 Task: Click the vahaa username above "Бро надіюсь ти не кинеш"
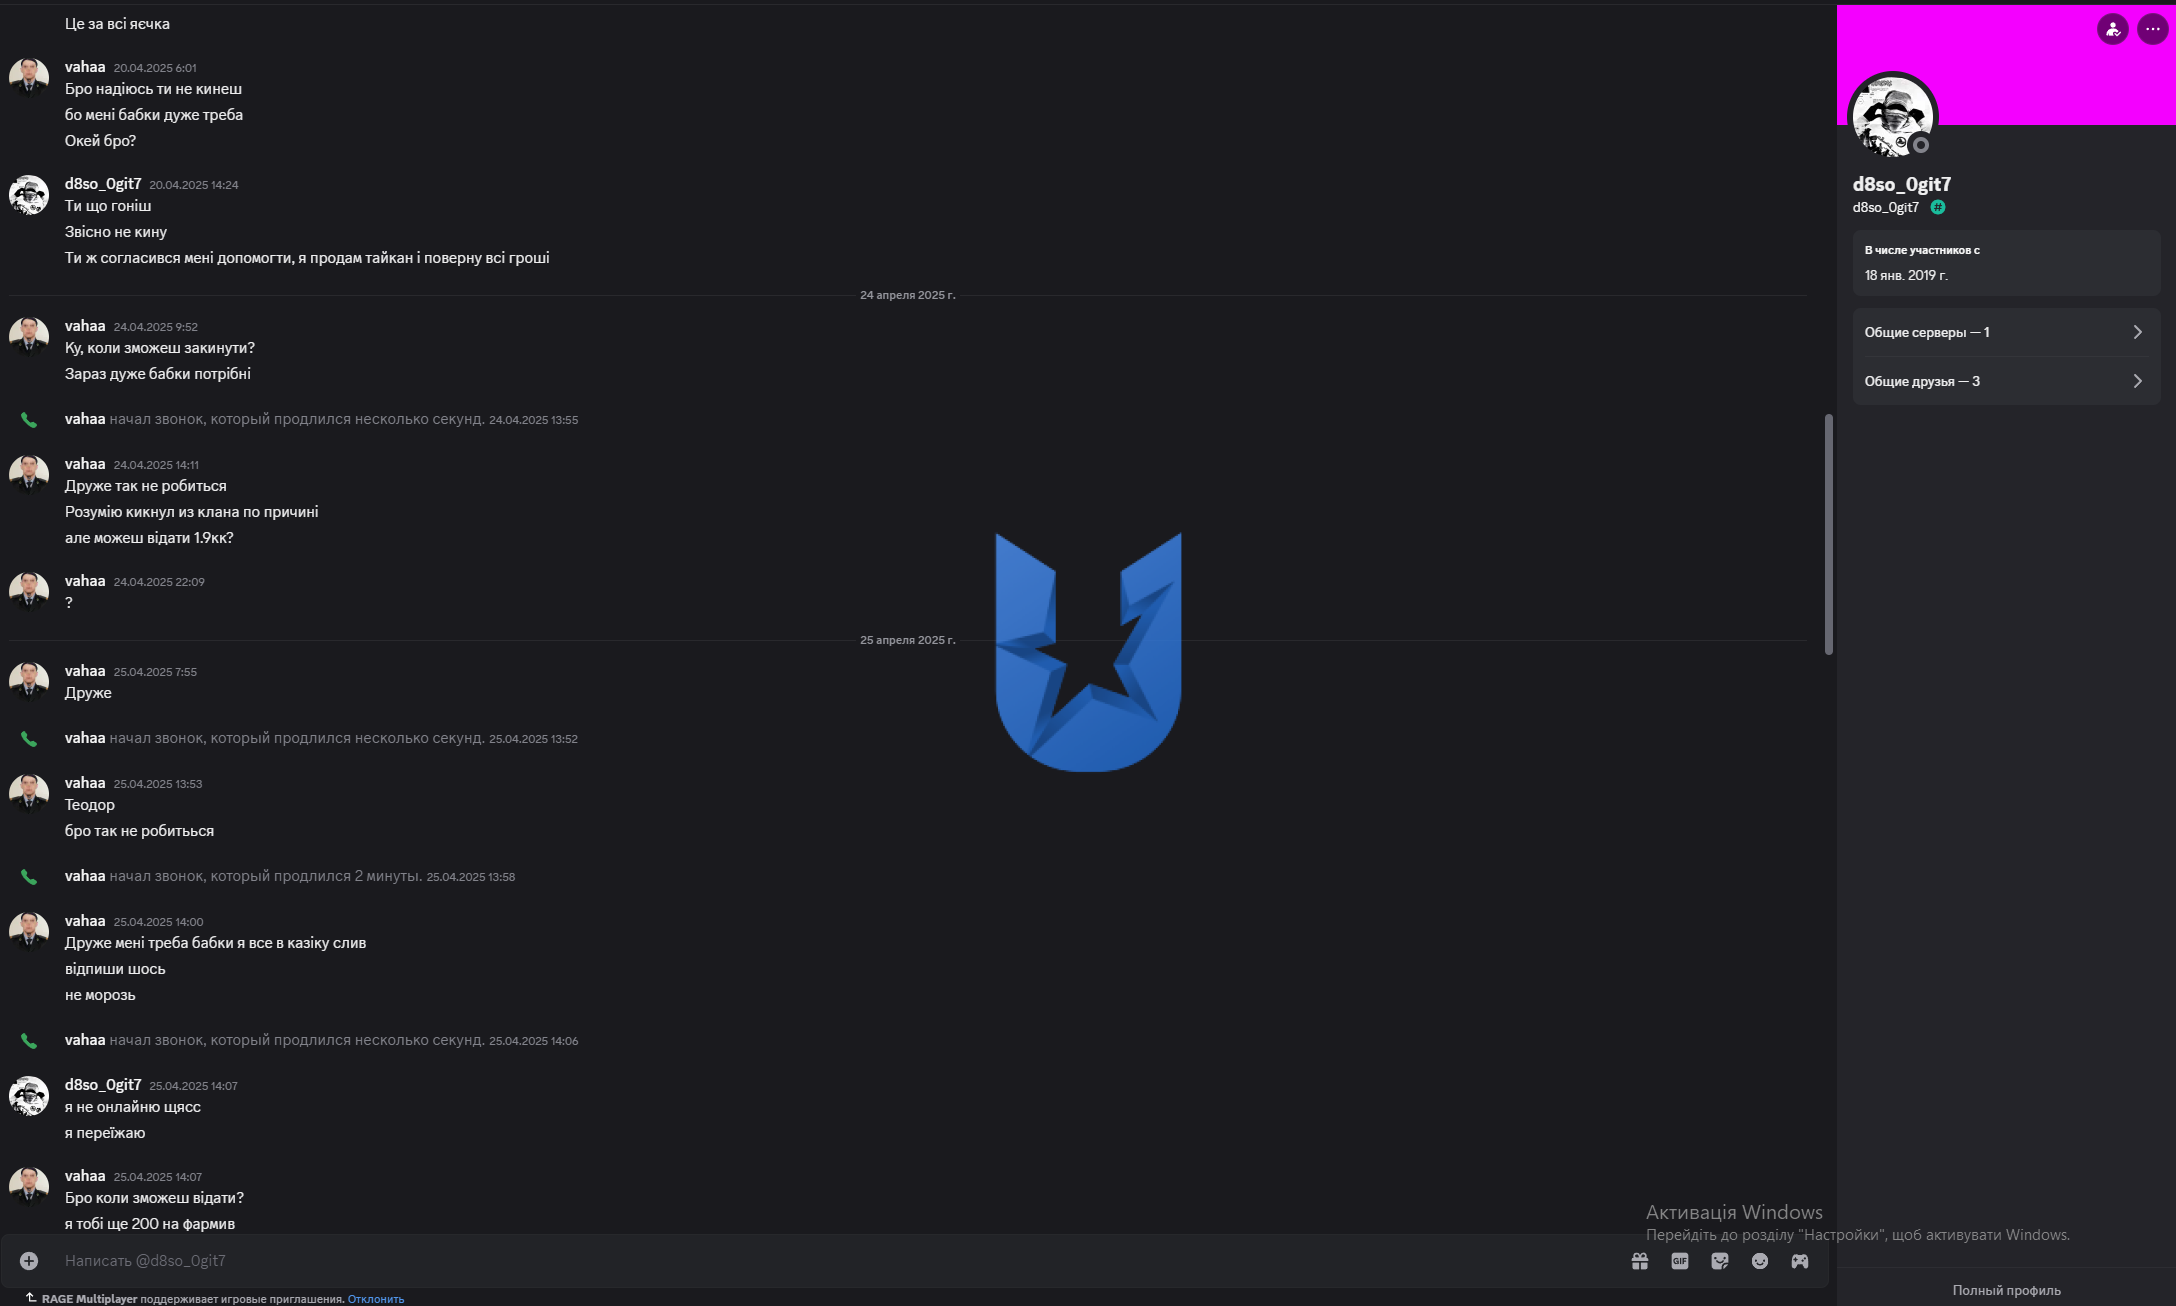tap(85, 67)
